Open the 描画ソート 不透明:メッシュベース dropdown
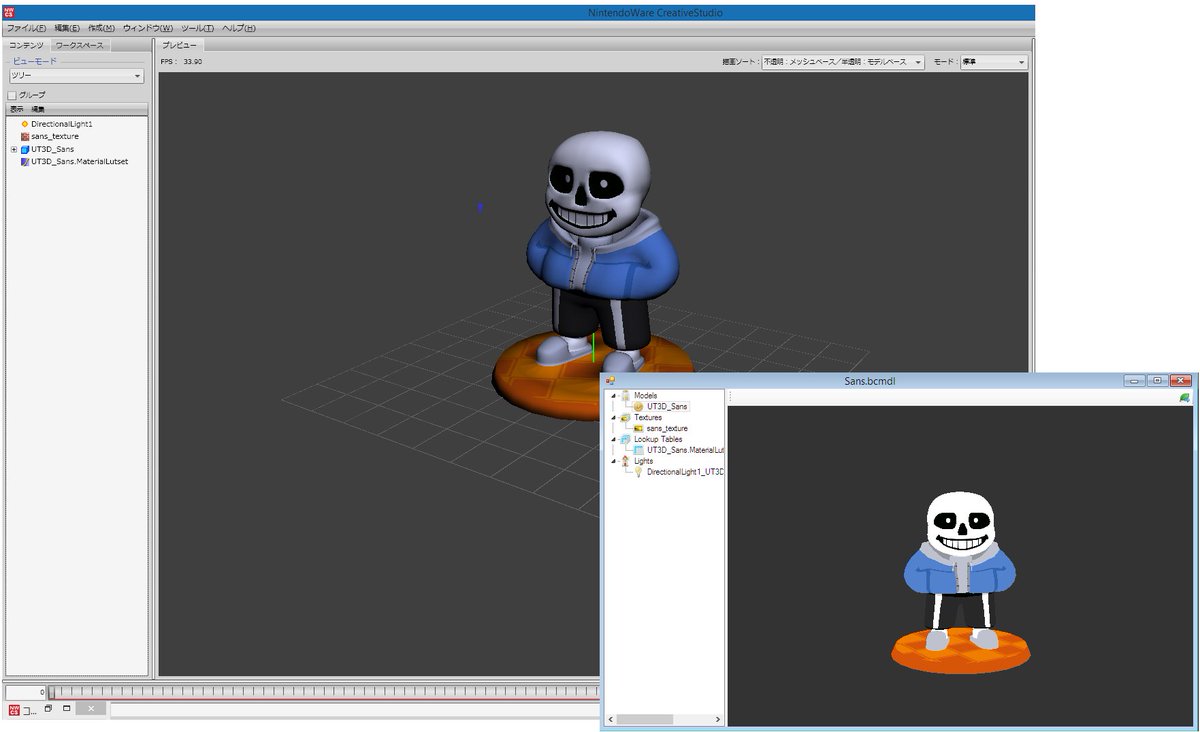Image resolution: width=1200 pixels, height=732 pixels. 843,62
